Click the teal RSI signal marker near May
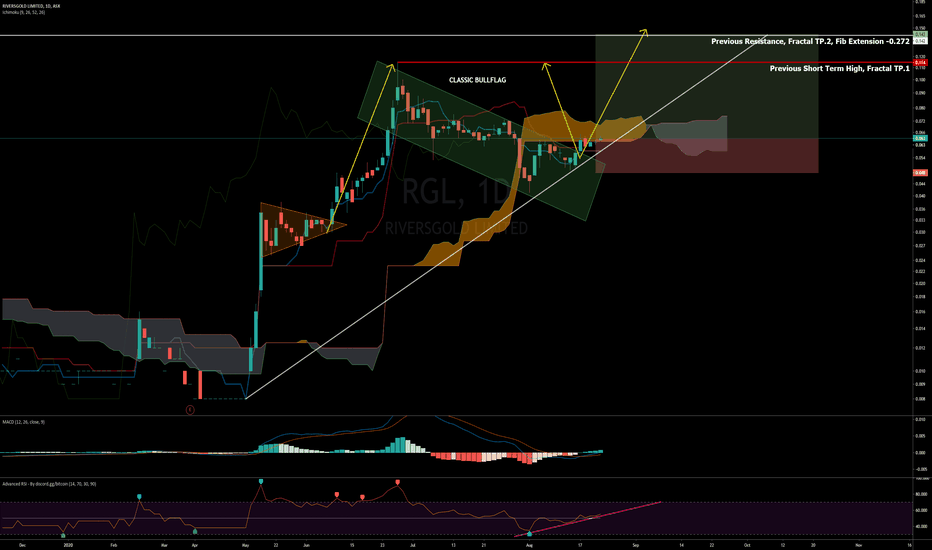The width and height of the screenshot is (932, 550). point(261,481)
